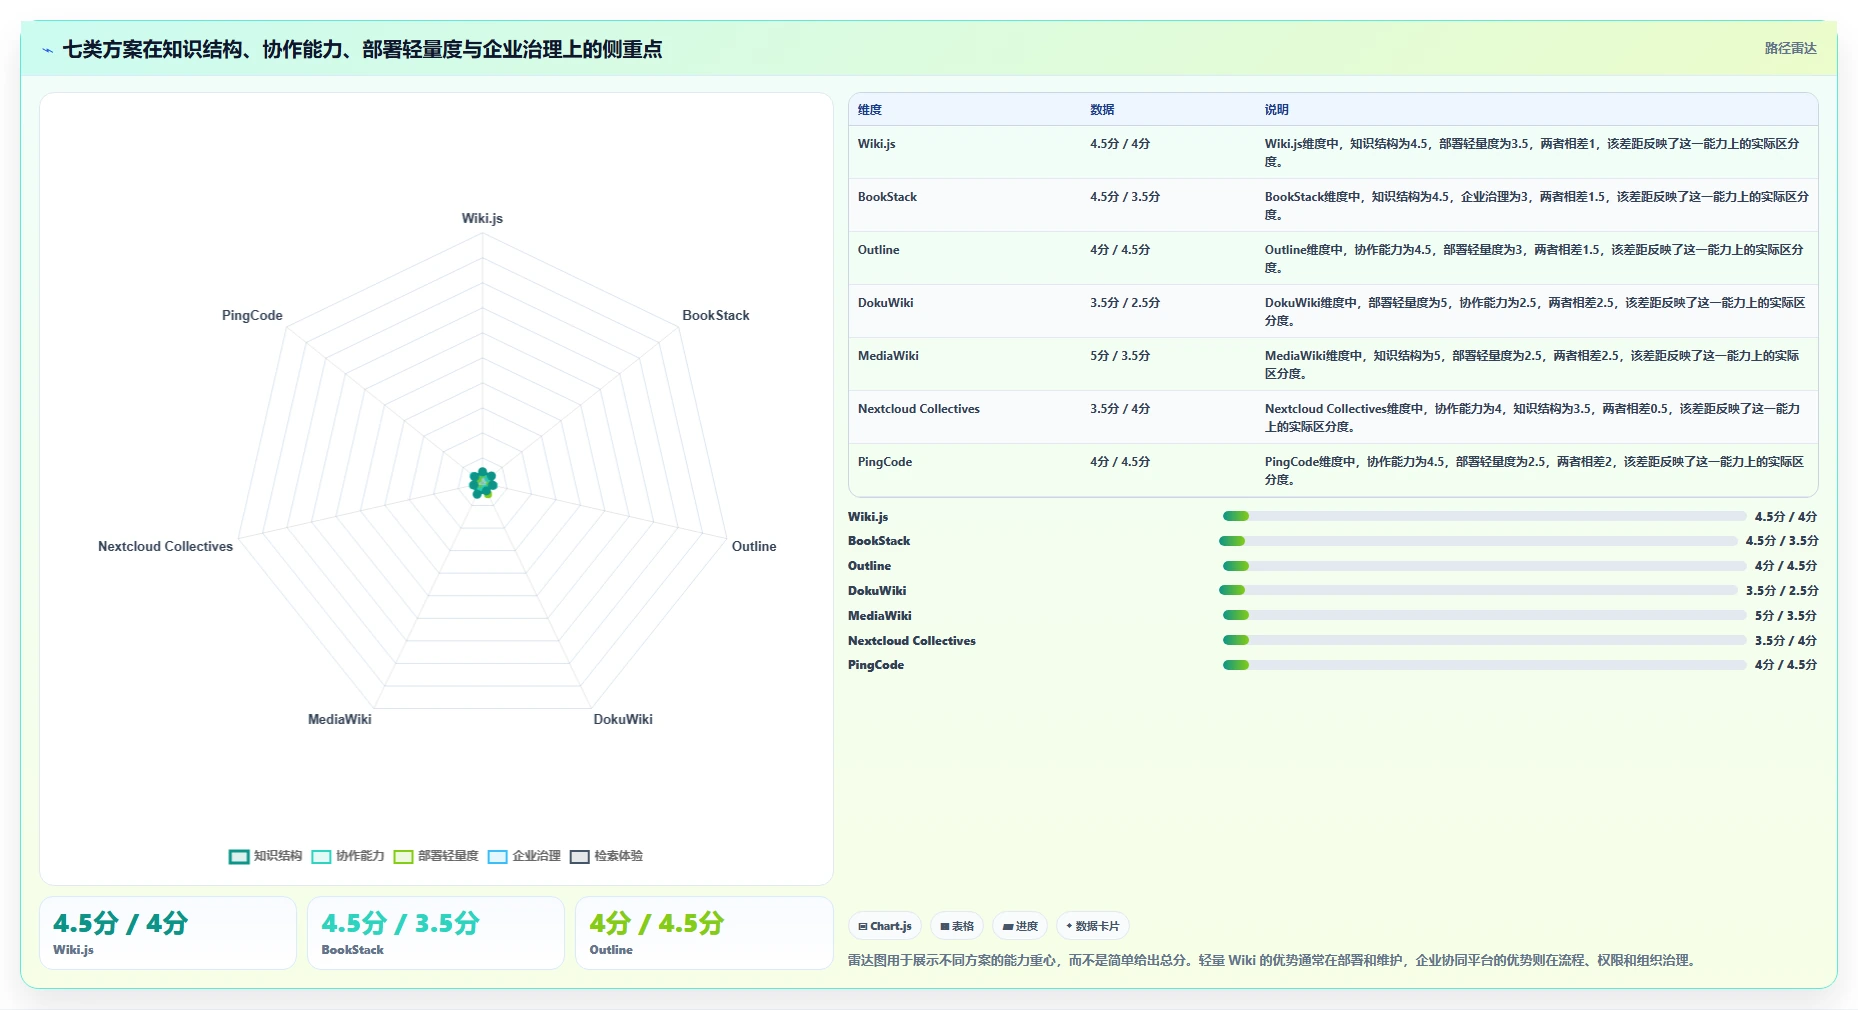Click the DokuWiki description in table
The width and height of the screenshot is (1858, 1010).
[1535, 311]
